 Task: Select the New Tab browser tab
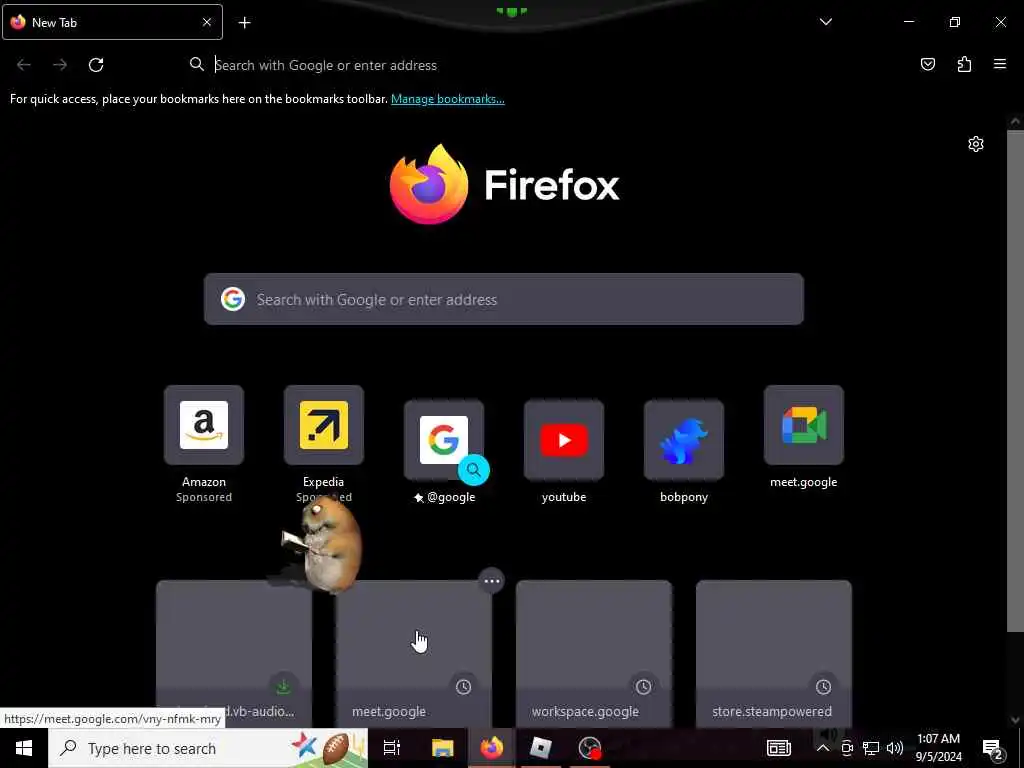pyautogui.click(x=112, y=22)
